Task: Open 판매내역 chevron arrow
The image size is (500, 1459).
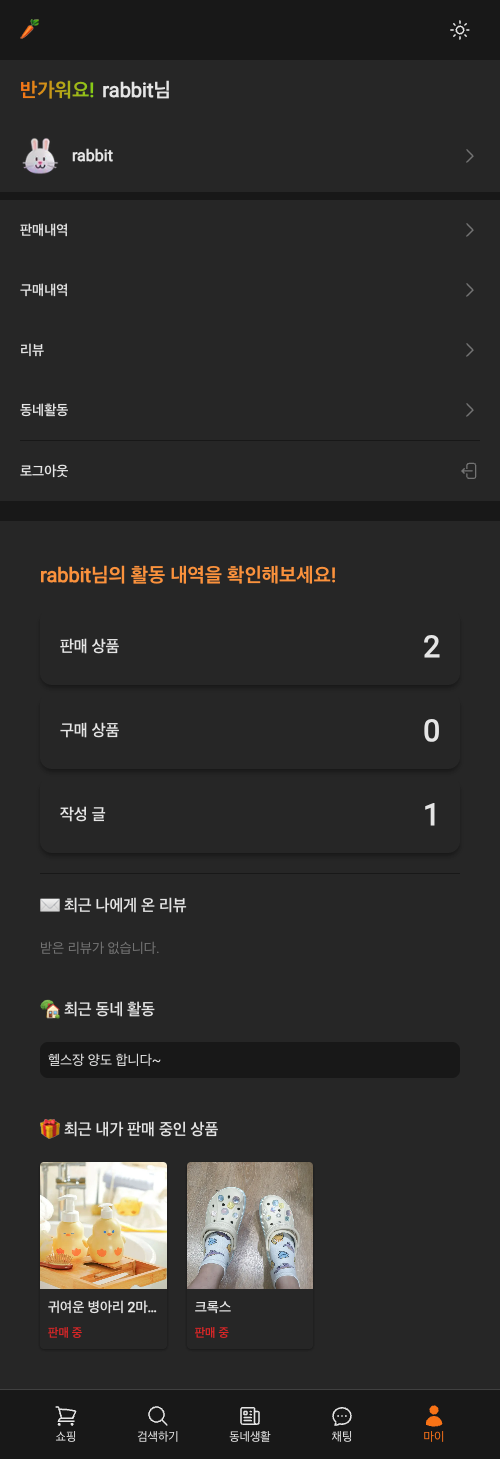Action: click(x=470, y=230)
